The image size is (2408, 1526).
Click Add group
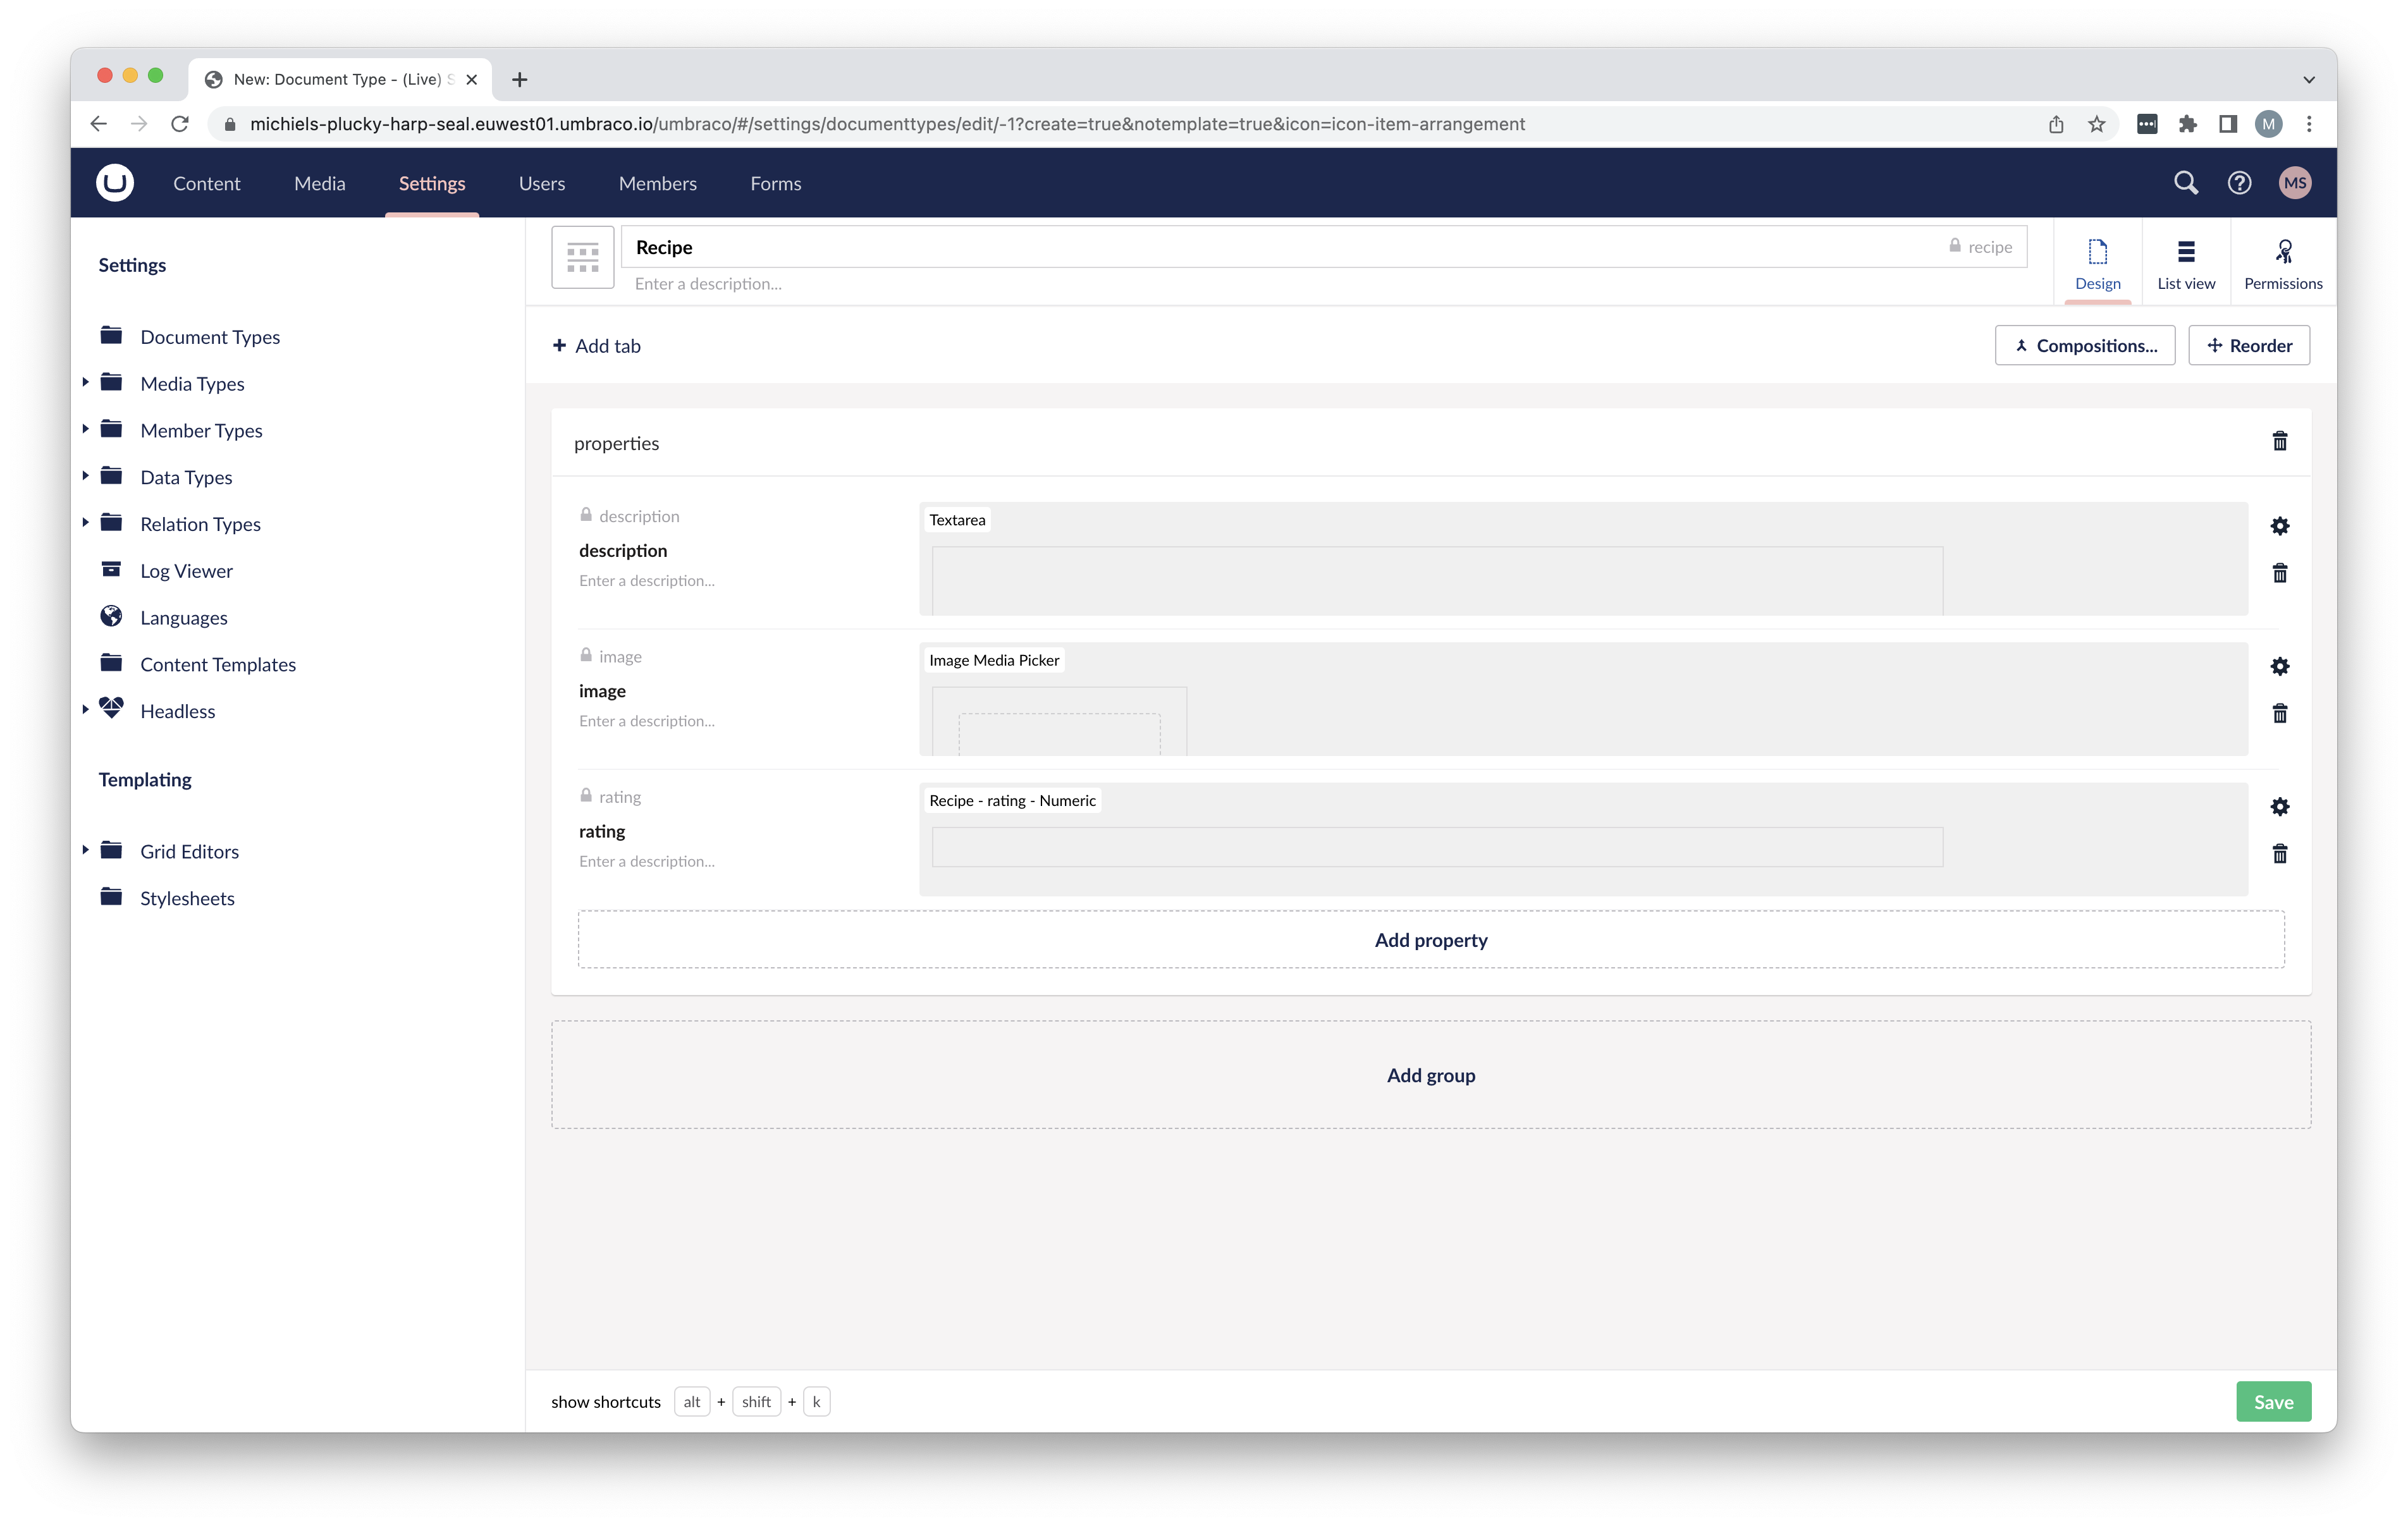(x=1431, y=1075)
